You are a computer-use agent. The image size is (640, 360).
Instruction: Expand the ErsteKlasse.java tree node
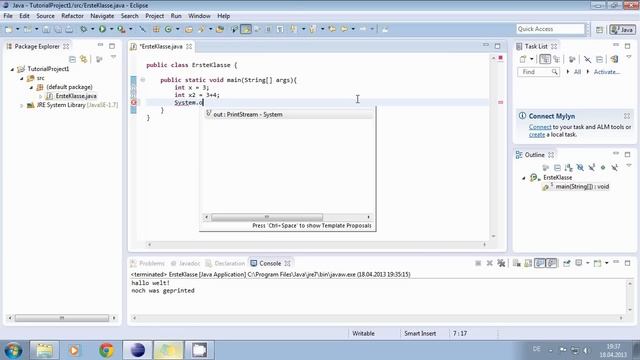(40, 96)
